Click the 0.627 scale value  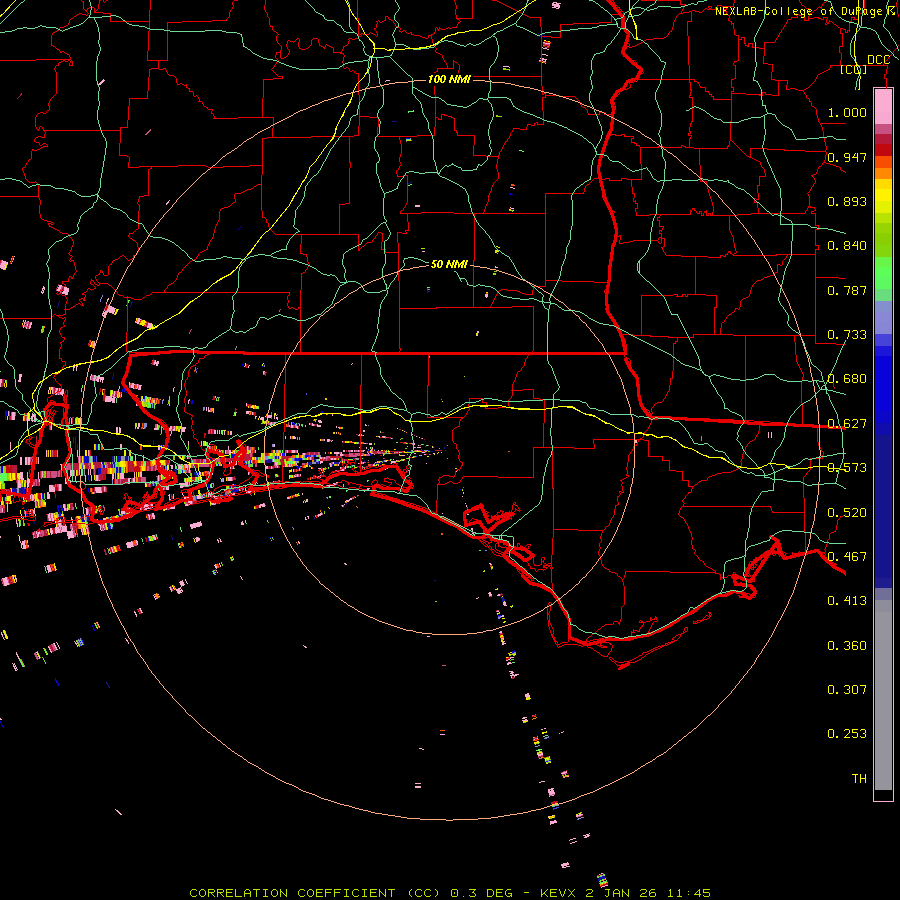pos(847,424)
